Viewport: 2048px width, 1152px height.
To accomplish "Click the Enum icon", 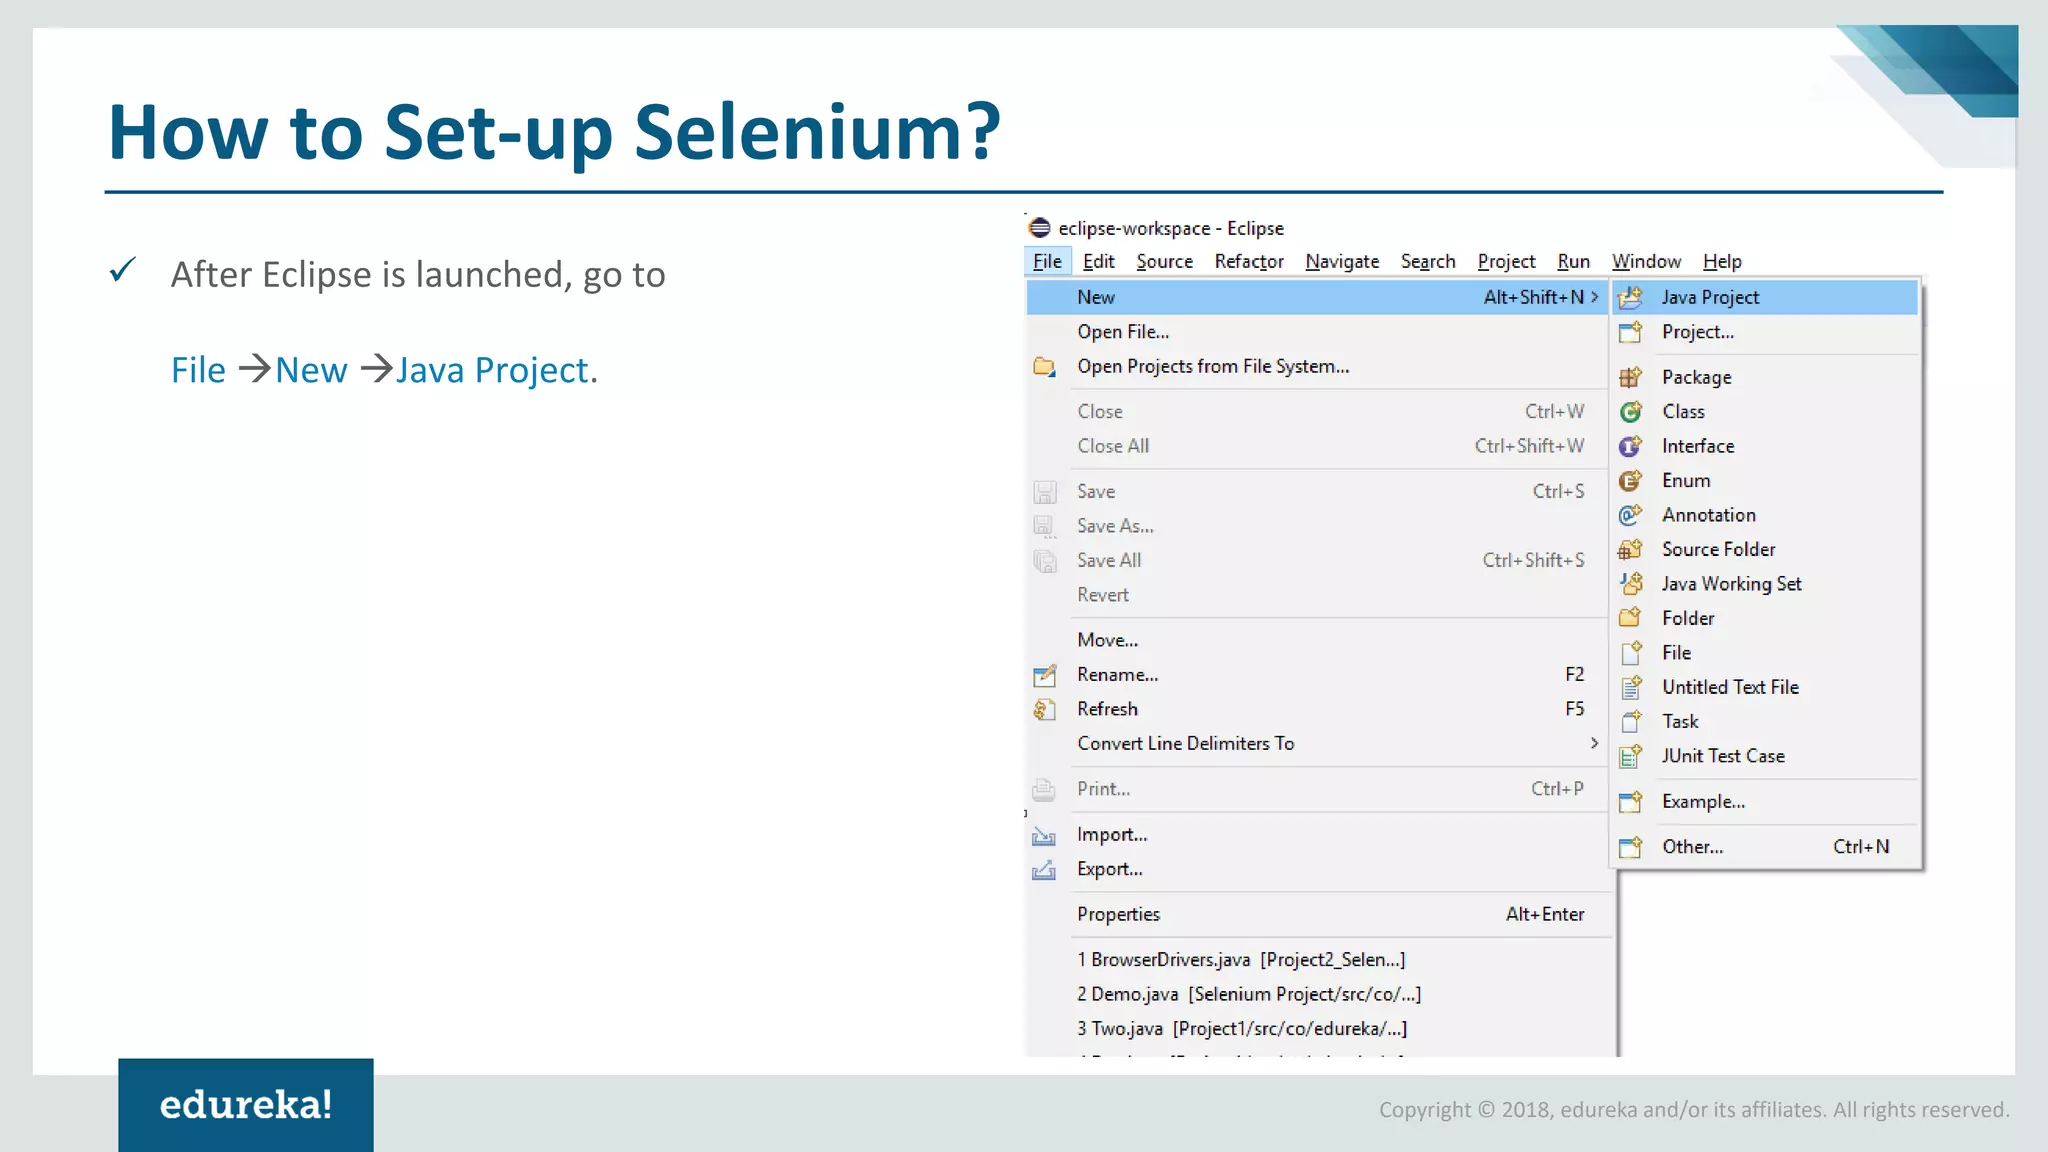I will tap(1631, 481).
